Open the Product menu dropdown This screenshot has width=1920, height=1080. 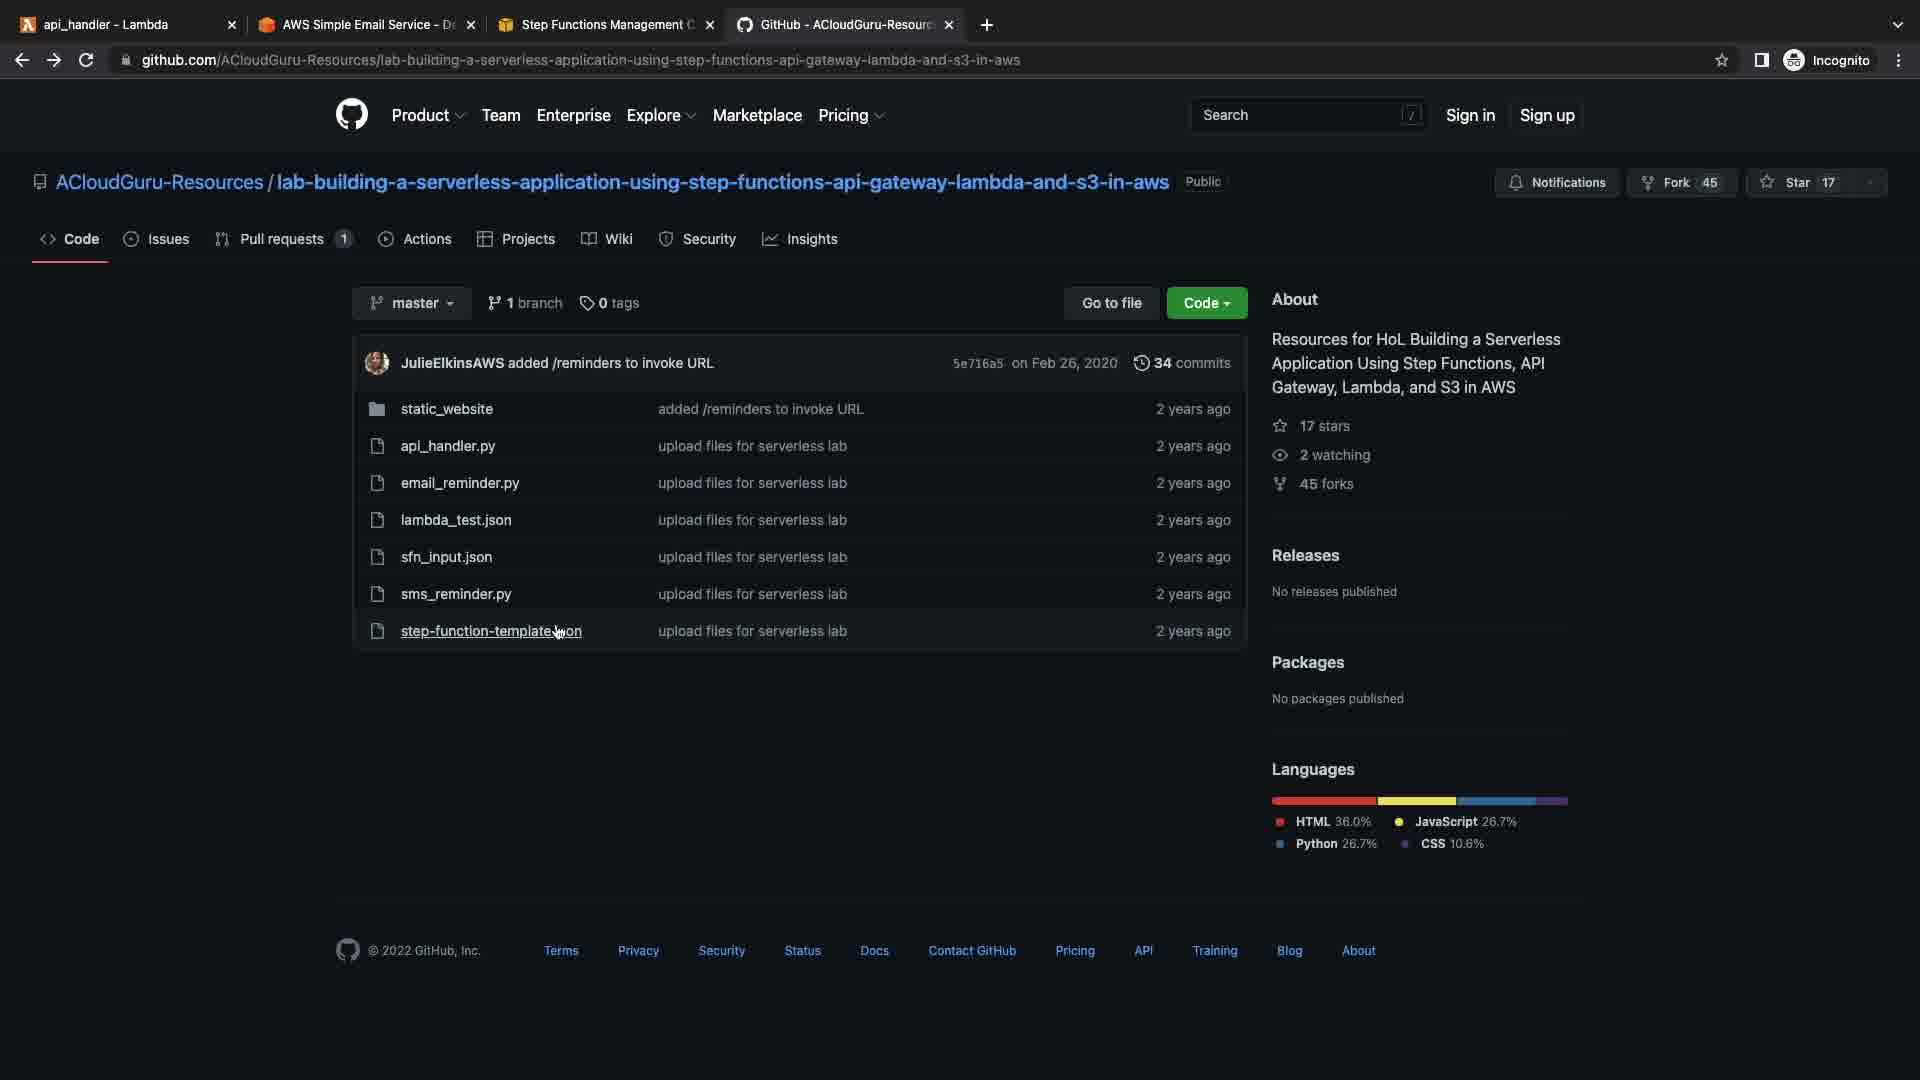[x=428, y=115]
